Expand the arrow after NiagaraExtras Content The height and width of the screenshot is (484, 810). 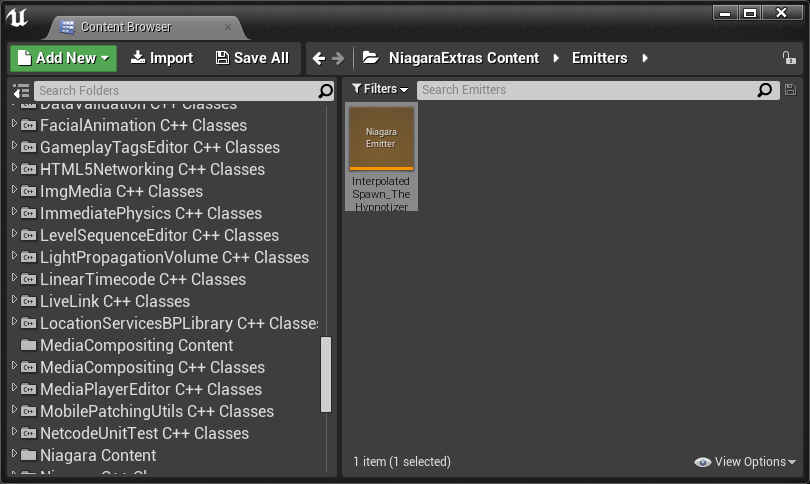pyautogui.click(x=556, y=58)
